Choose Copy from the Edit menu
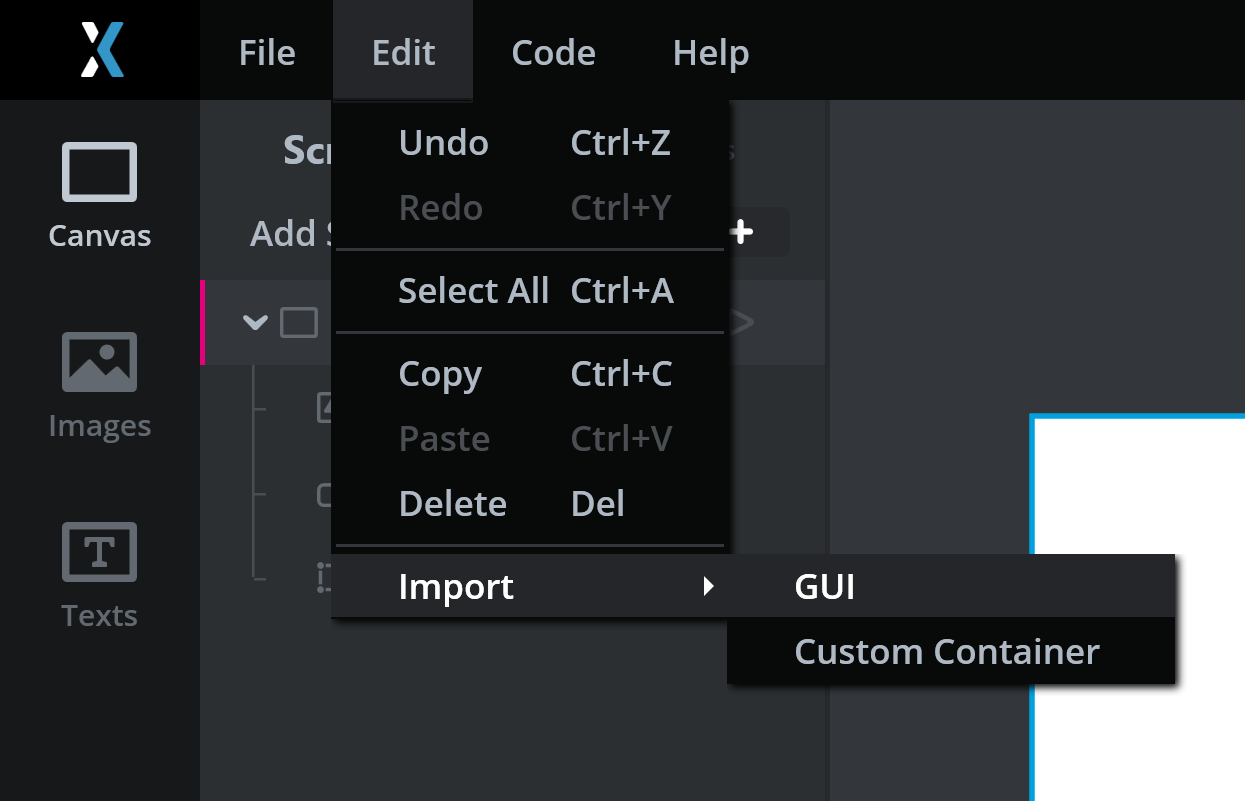This screenshot has width=1245, height=801. [x=440, y=373]
